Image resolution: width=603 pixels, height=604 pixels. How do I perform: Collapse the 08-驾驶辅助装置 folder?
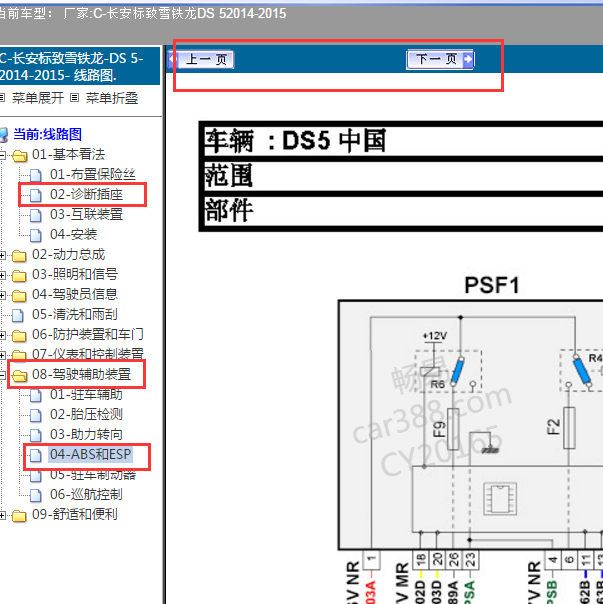click(2, 375)
